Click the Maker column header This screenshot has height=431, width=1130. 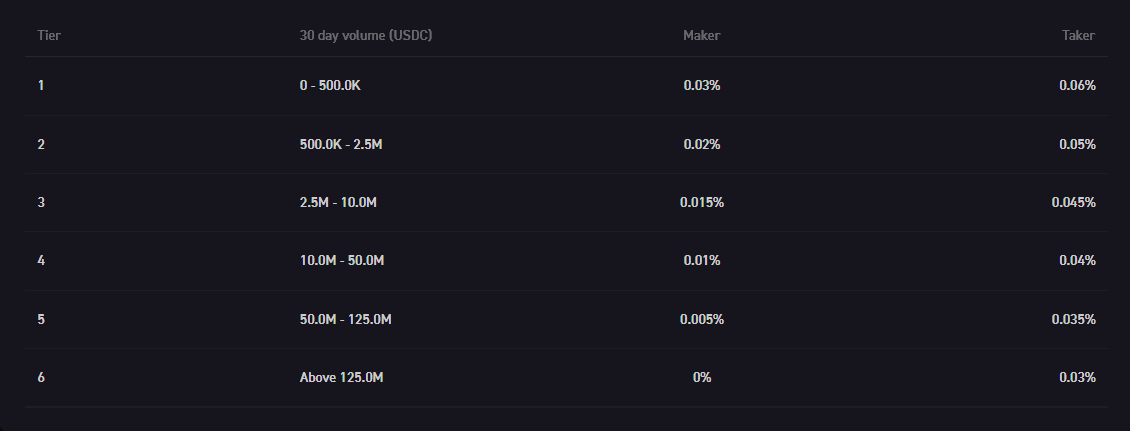[701, 35]
